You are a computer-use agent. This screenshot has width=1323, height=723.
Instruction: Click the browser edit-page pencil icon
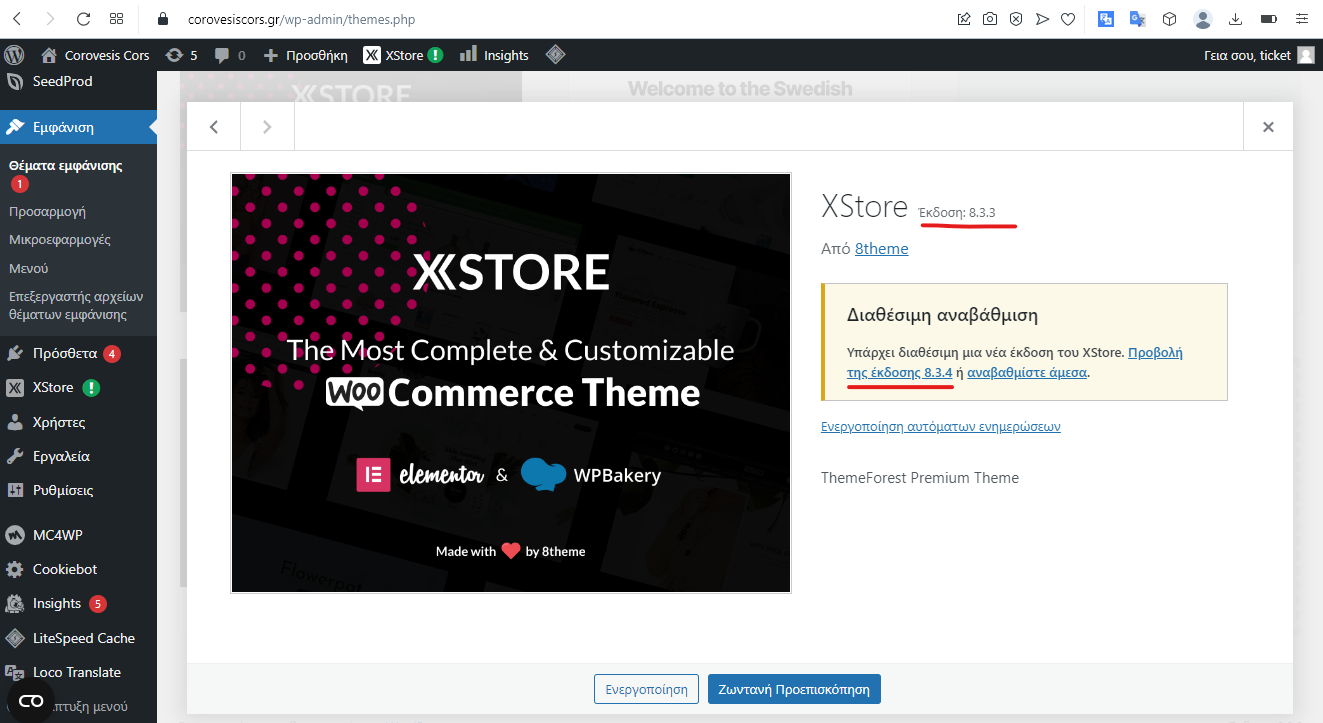[964, 19]
